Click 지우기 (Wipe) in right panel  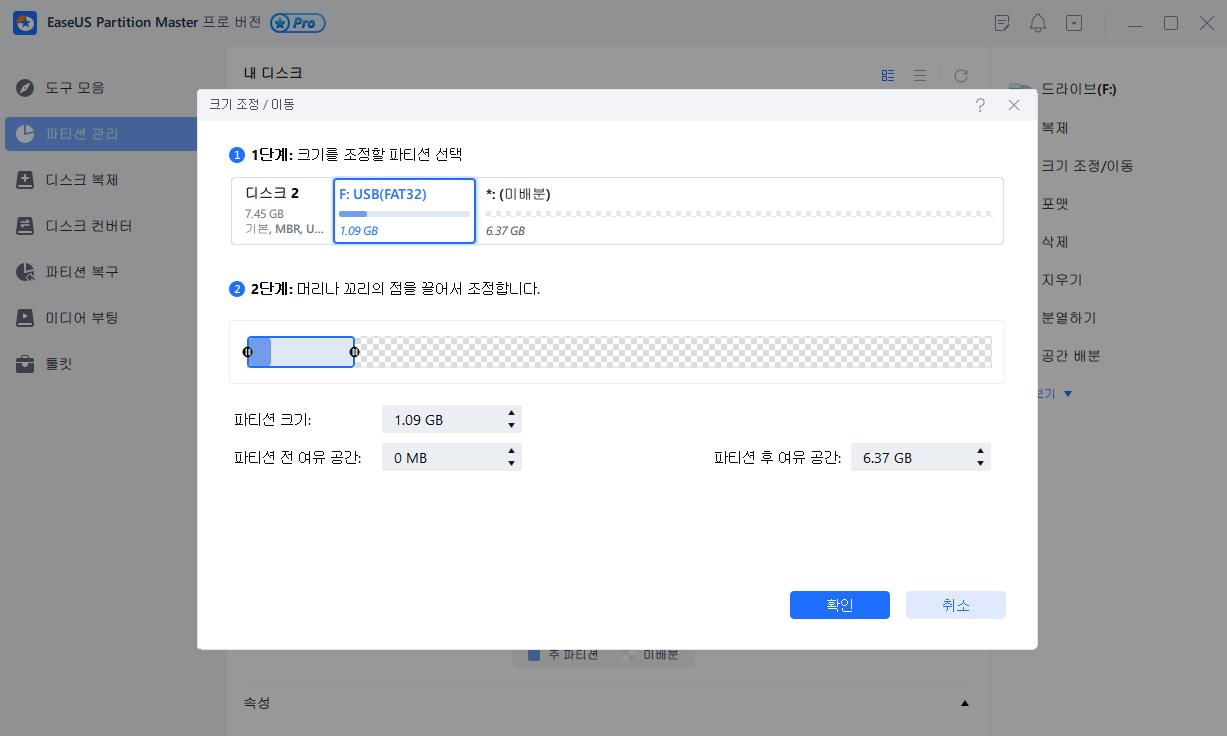point(1062,280)
